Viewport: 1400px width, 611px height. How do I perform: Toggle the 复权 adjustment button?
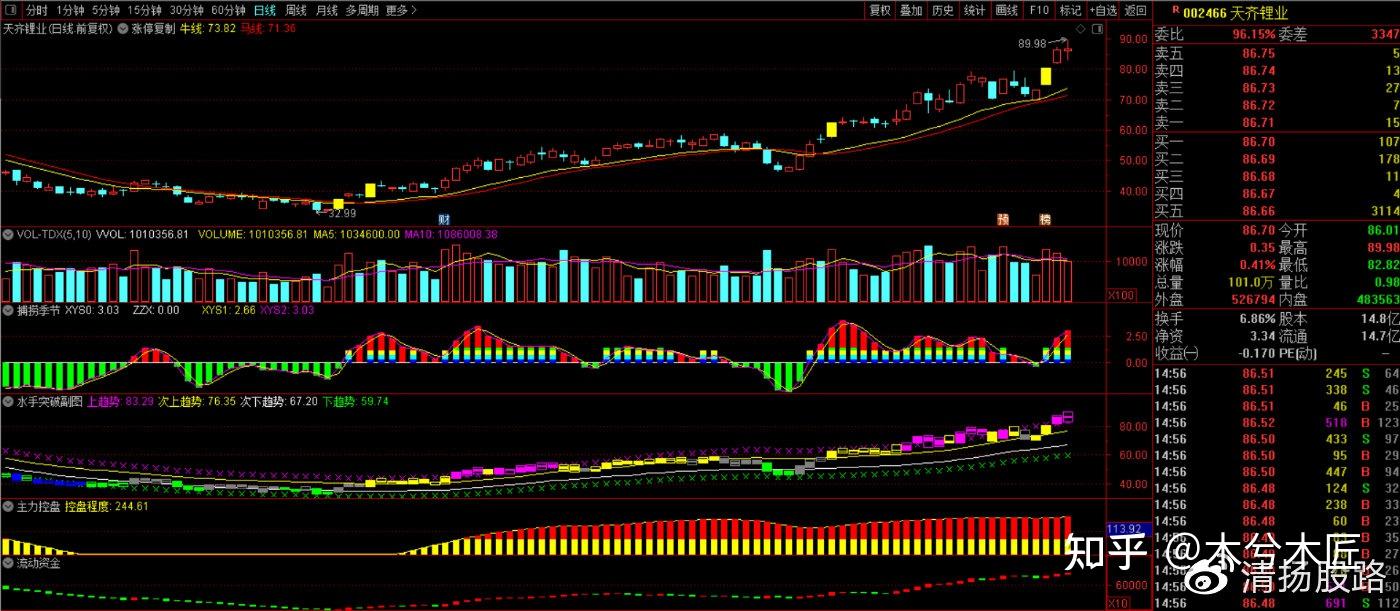coord(879,10)
